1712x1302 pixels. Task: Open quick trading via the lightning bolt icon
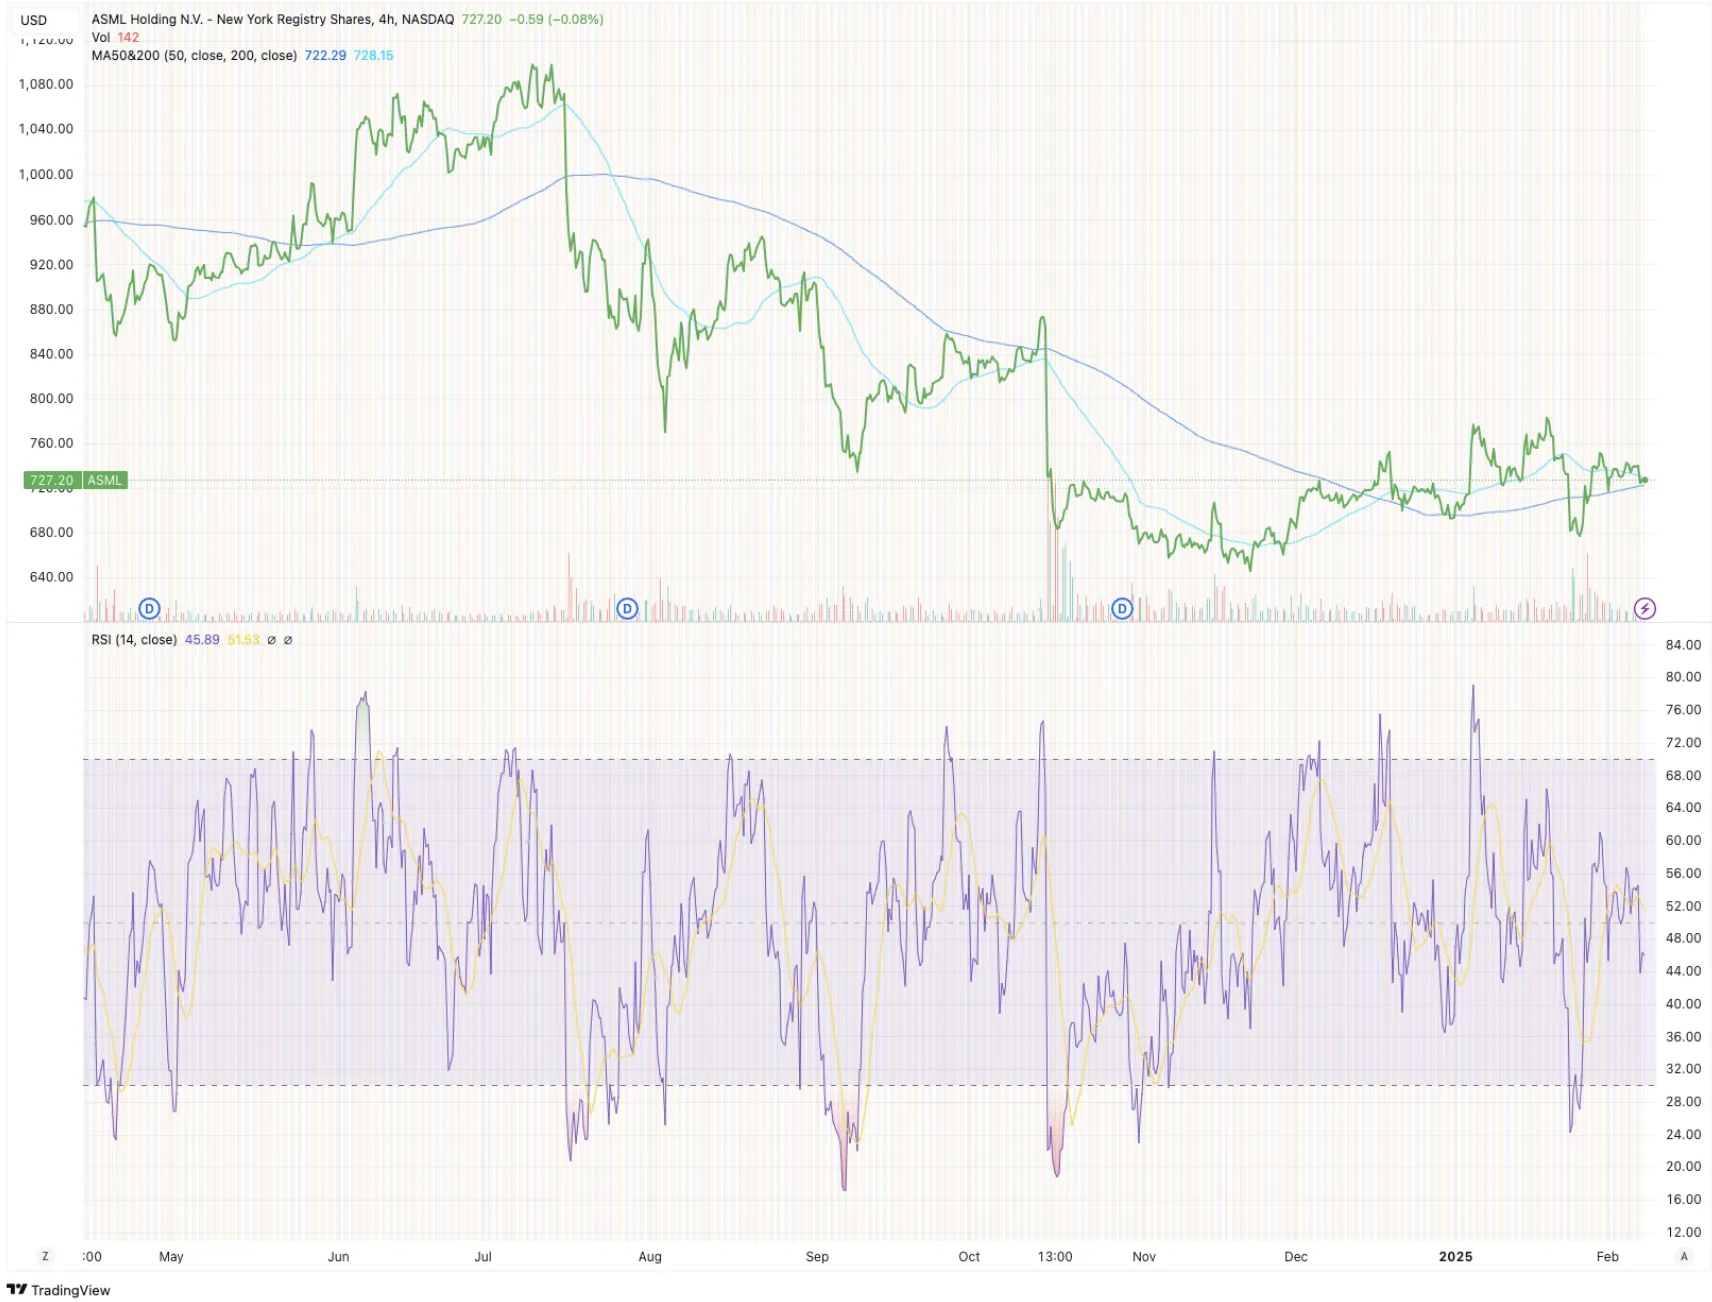[1645, 607]
